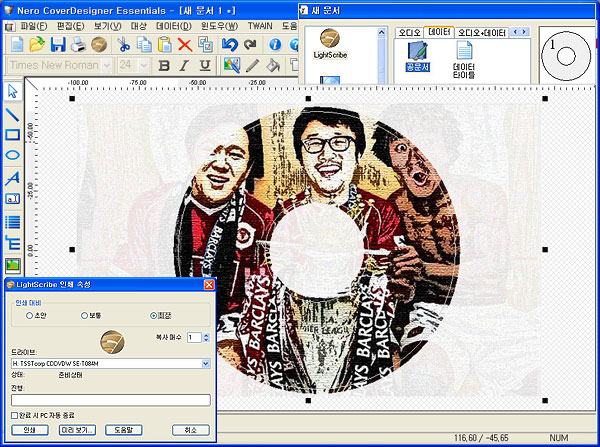
Task: Open the Times New Roman font dropdown
Action: click(x=107, y=65)
